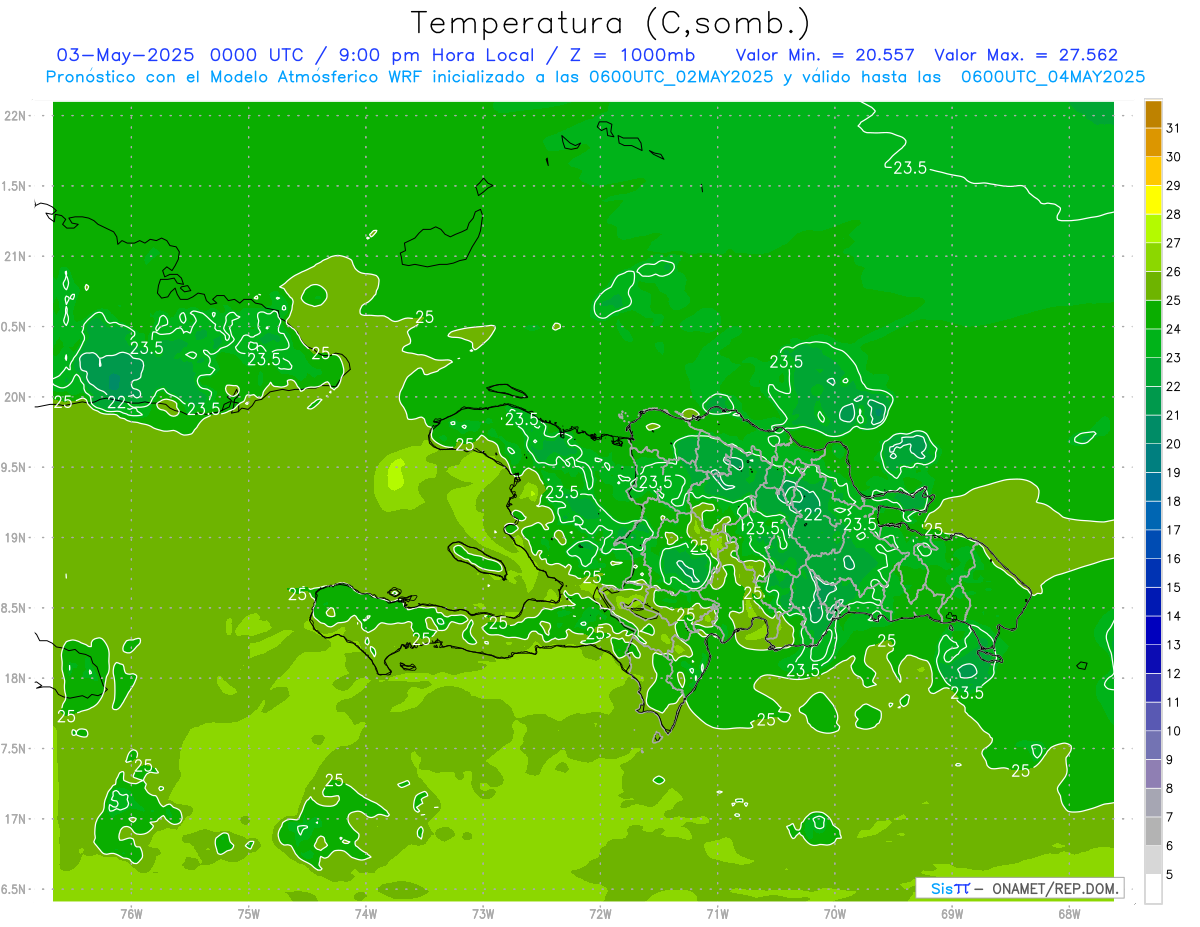This screenshot has width=1200, height=927.
Task: Click value "12" on the color scale
Action: tap(1173, 673)
